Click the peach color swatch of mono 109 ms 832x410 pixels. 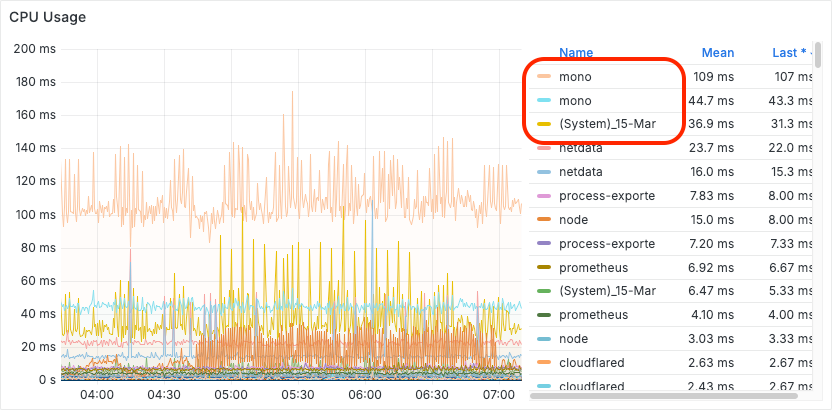[543, 77]
